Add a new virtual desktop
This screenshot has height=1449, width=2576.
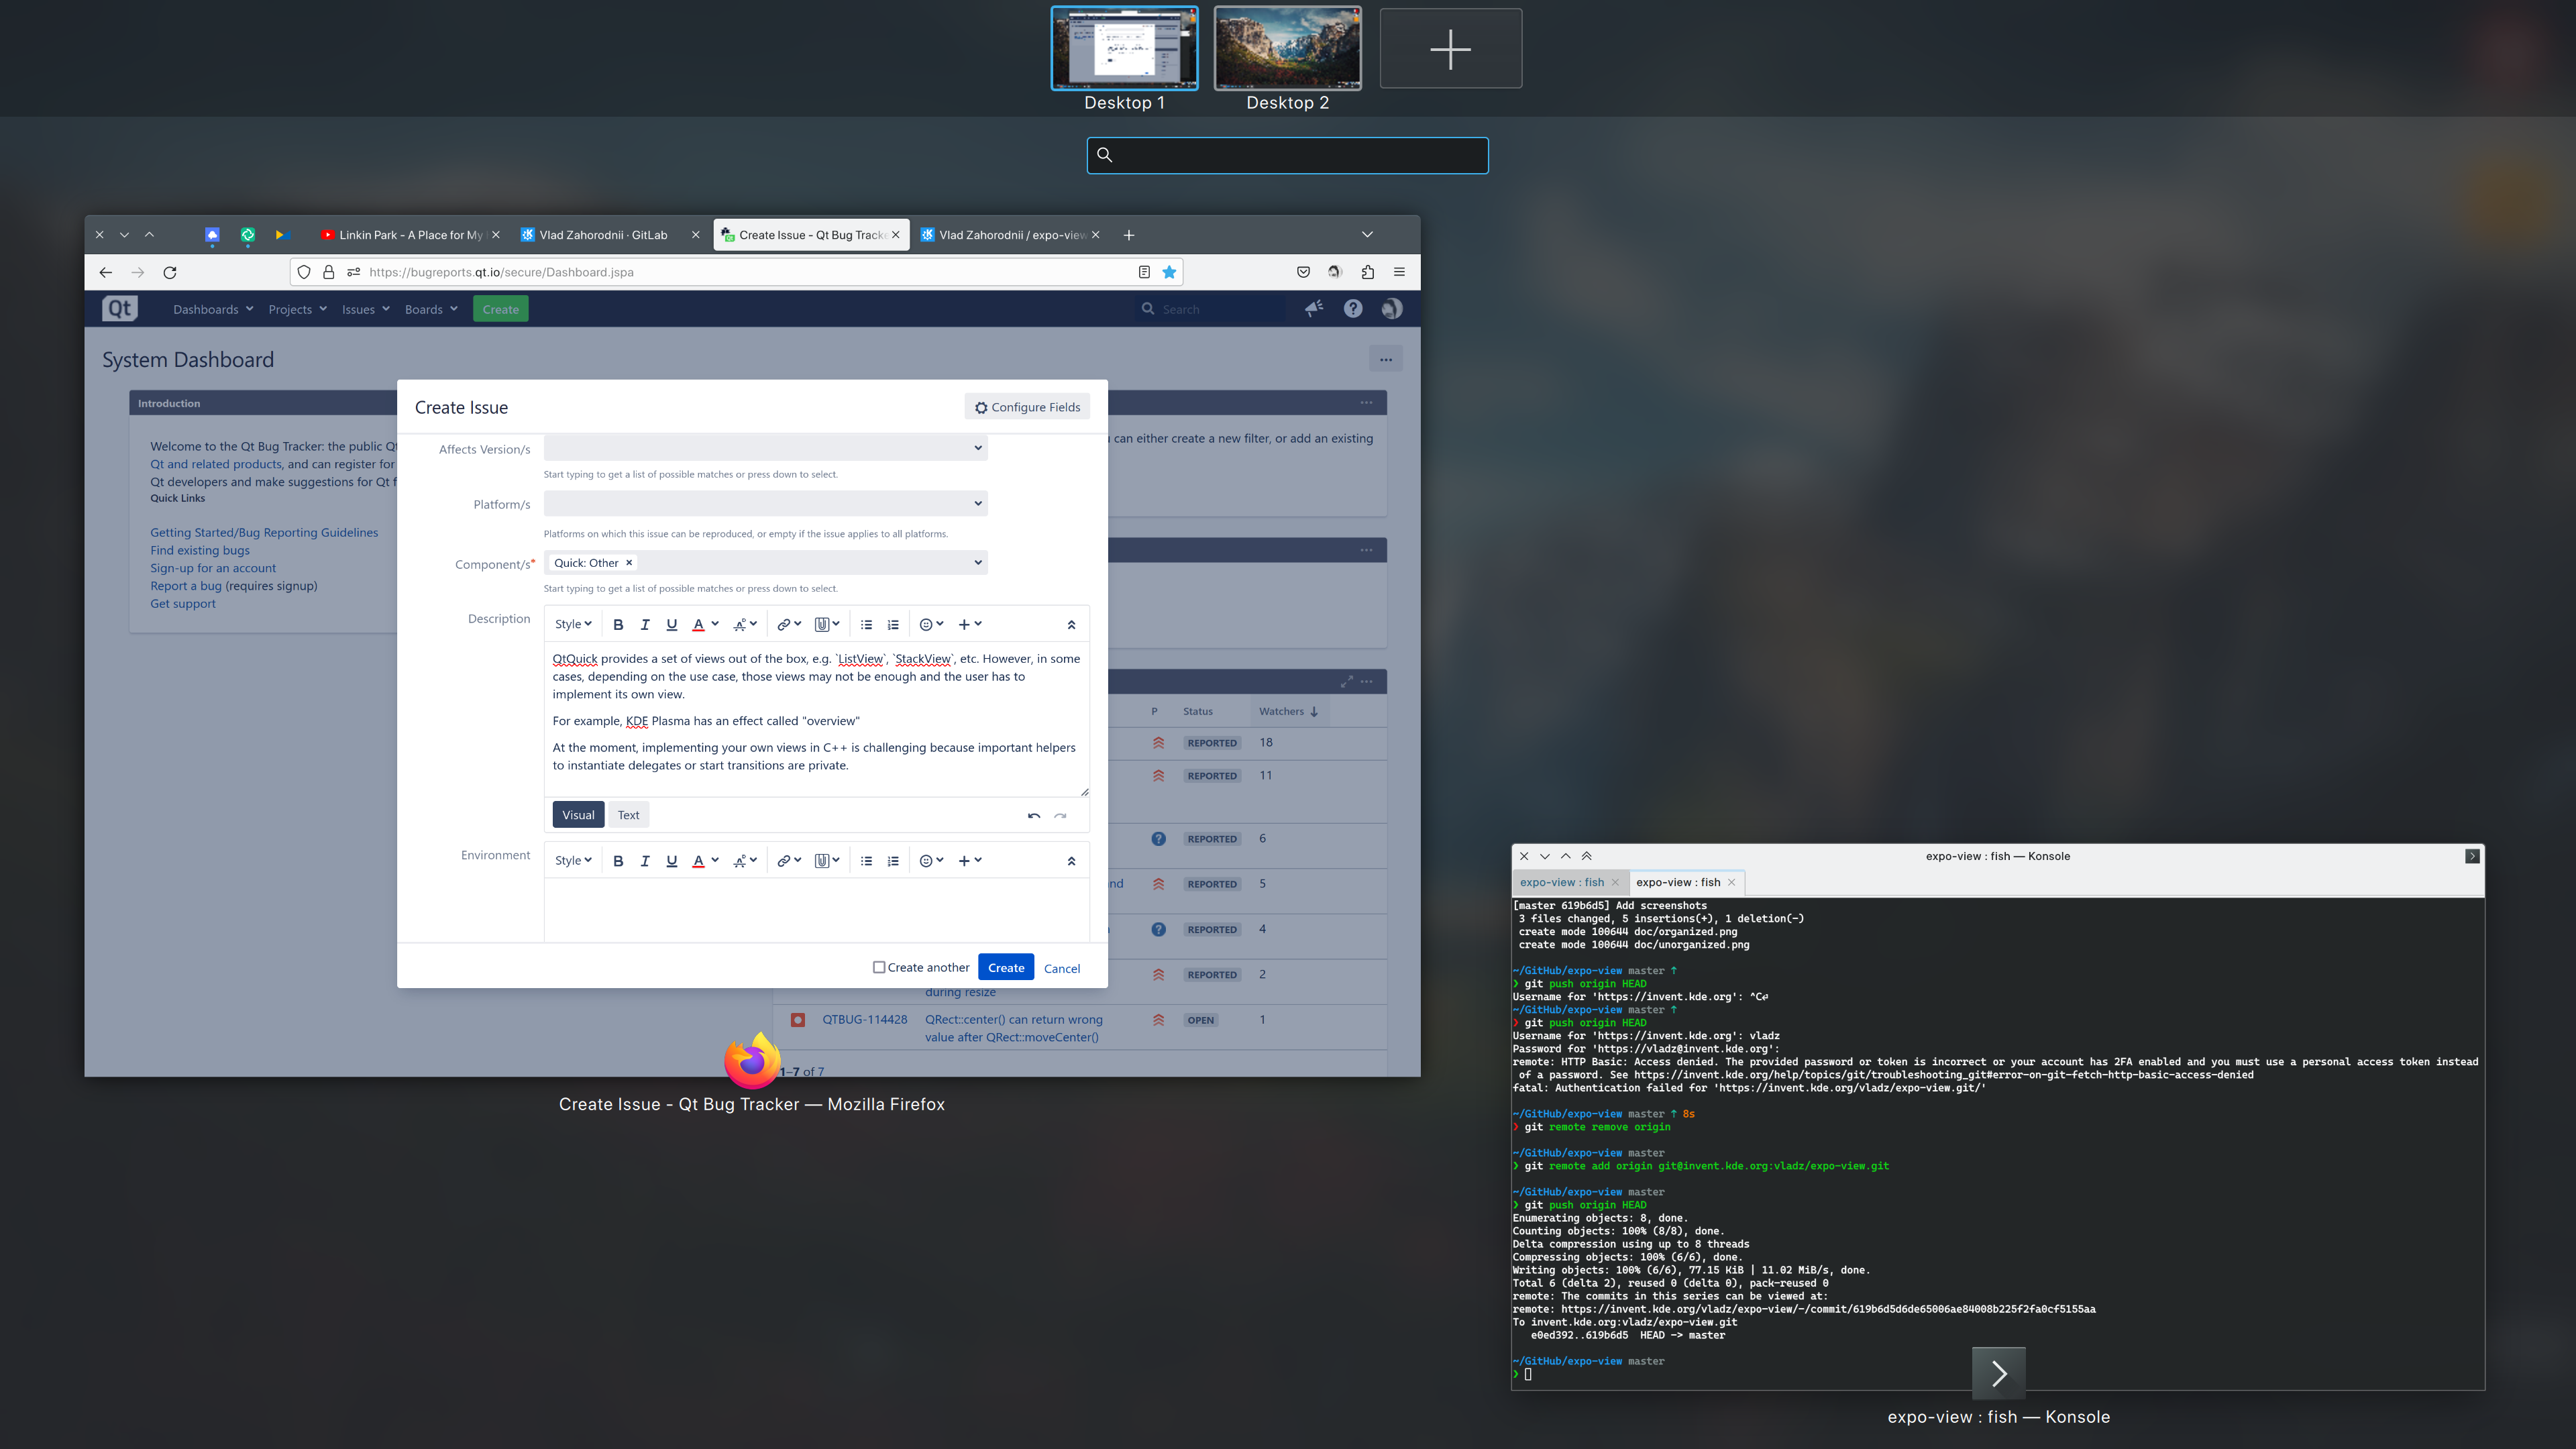(1451, 48)
